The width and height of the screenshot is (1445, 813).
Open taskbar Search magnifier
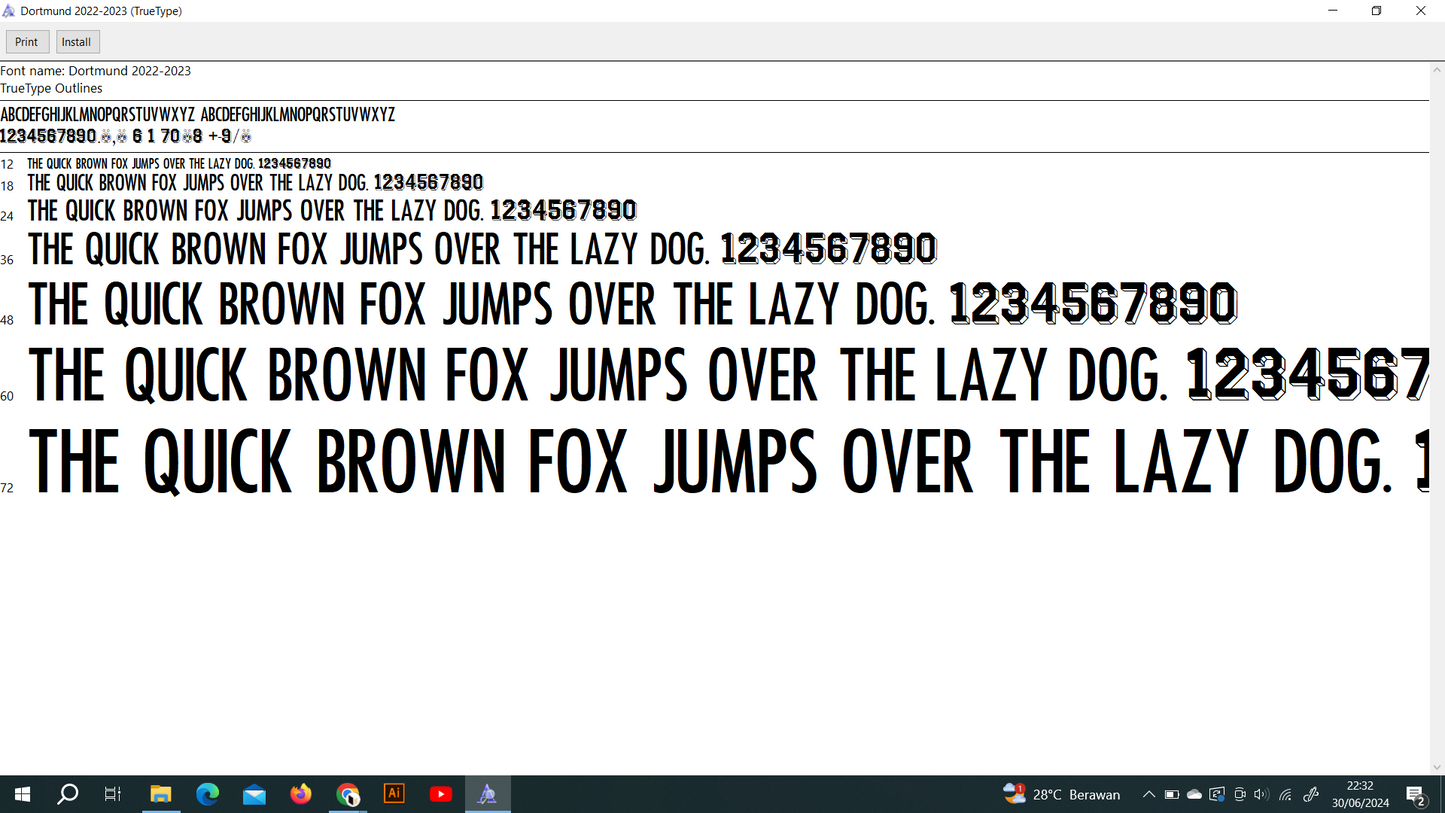[x=67, y=794]
